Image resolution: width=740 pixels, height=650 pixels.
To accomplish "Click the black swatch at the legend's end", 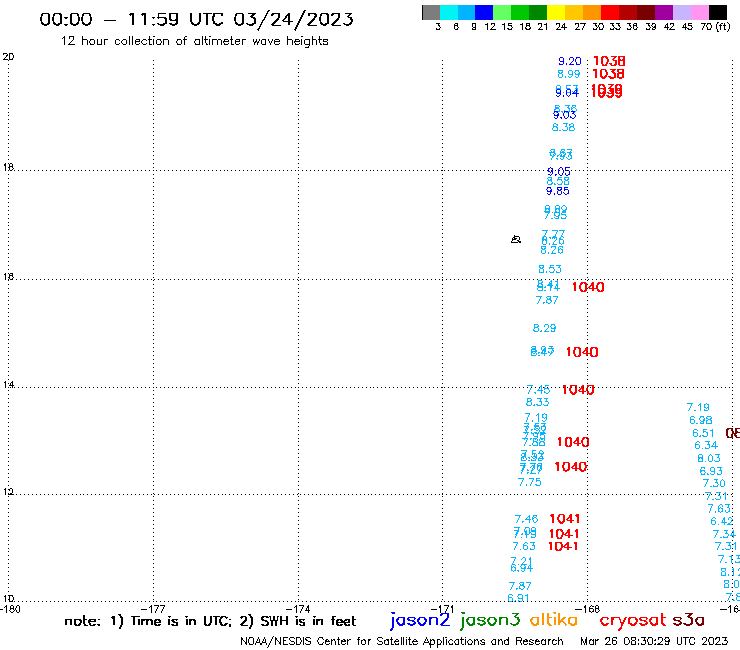I will coord(717,12).
